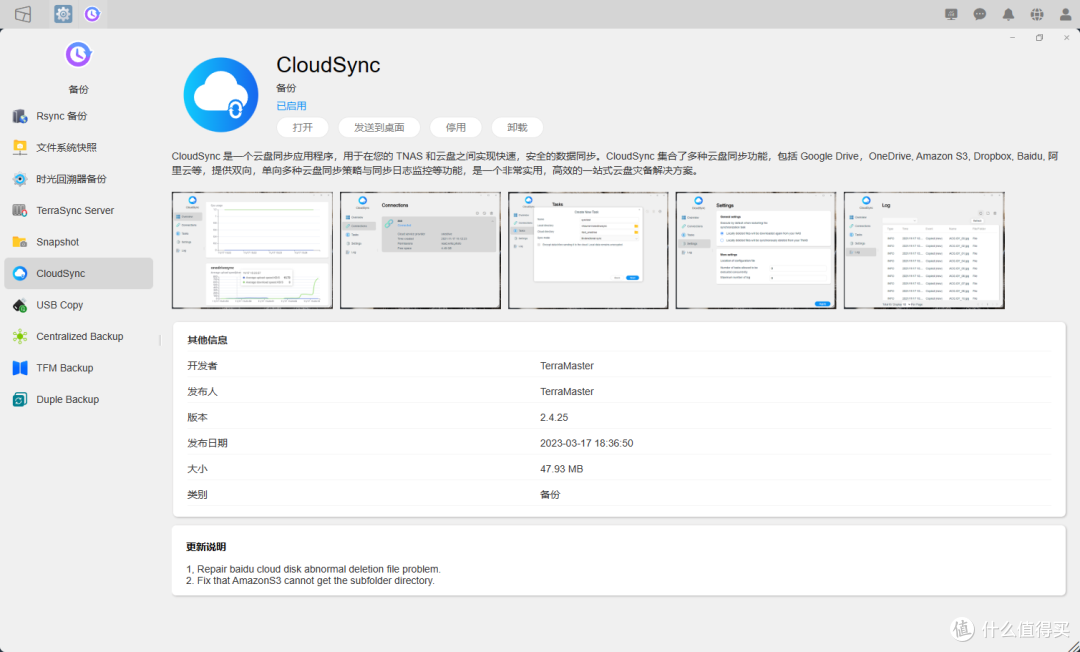
Task: Select TFM Backup in the sidebar
Action: [79, 368]
